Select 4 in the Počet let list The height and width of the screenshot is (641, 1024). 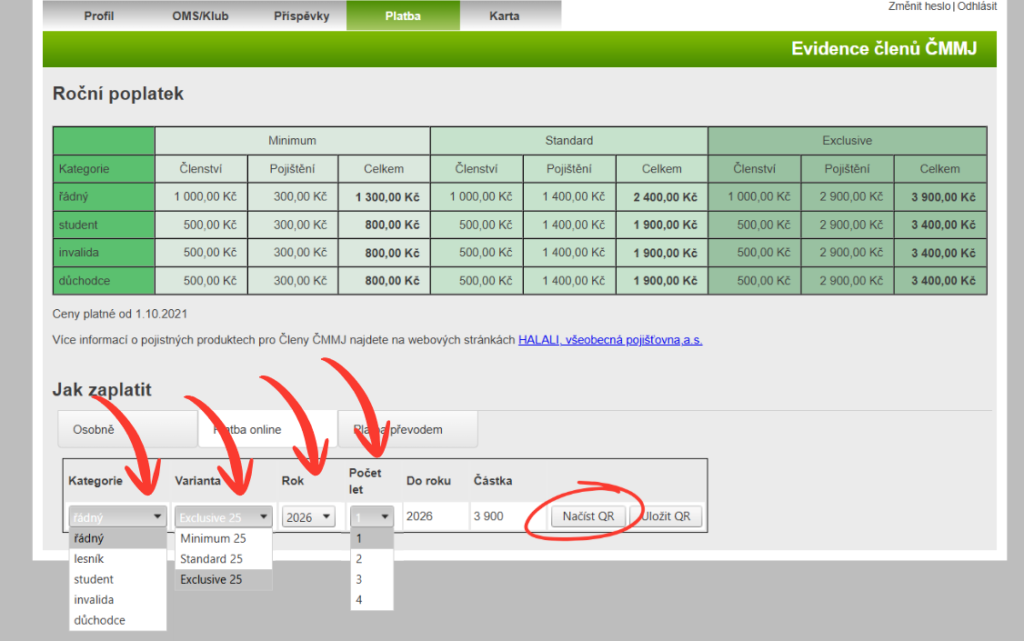click(372, 599)
